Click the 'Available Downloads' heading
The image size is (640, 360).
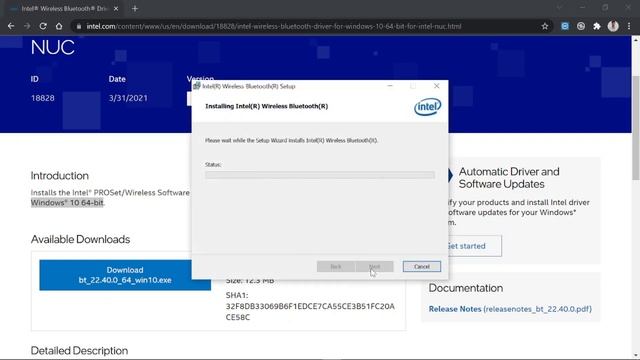click(80, 239)
